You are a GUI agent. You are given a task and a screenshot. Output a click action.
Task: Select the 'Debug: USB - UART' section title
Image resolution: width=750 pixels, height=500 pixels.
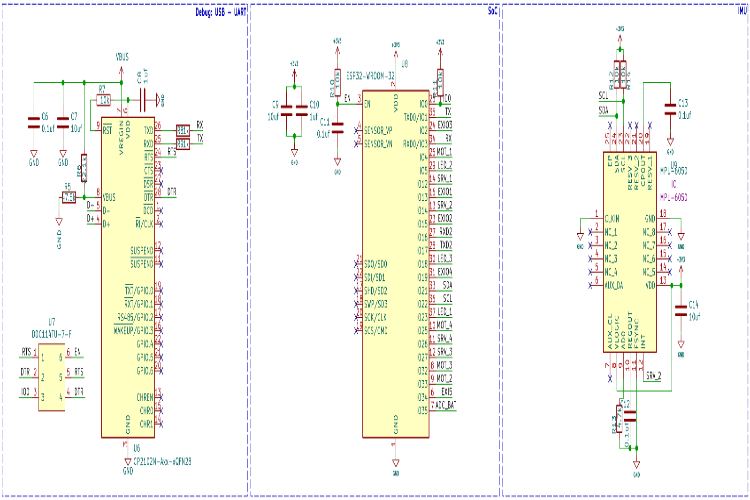(221, 12)
